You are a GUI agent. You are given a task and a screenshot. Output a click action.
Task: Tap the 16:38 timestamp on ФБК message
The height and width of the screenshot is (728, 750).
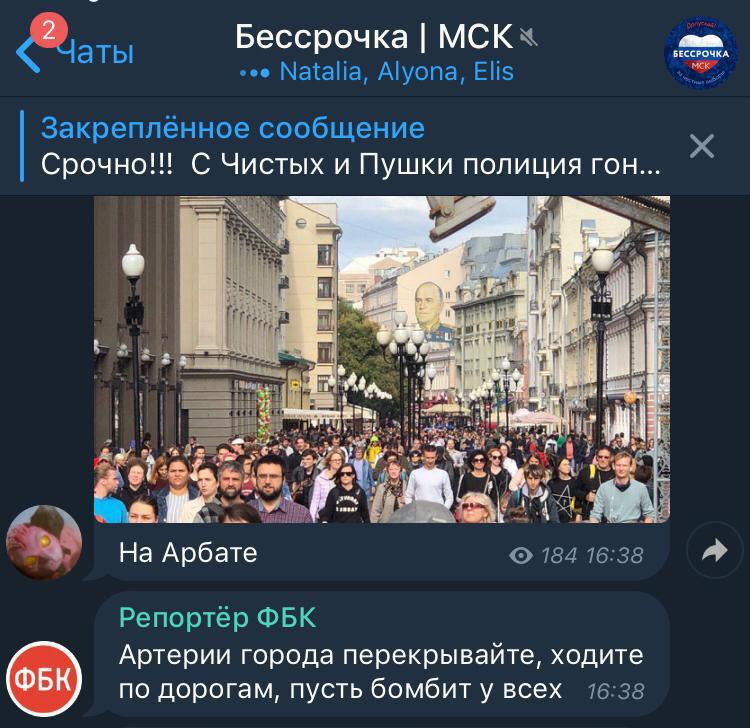point(616,692)
